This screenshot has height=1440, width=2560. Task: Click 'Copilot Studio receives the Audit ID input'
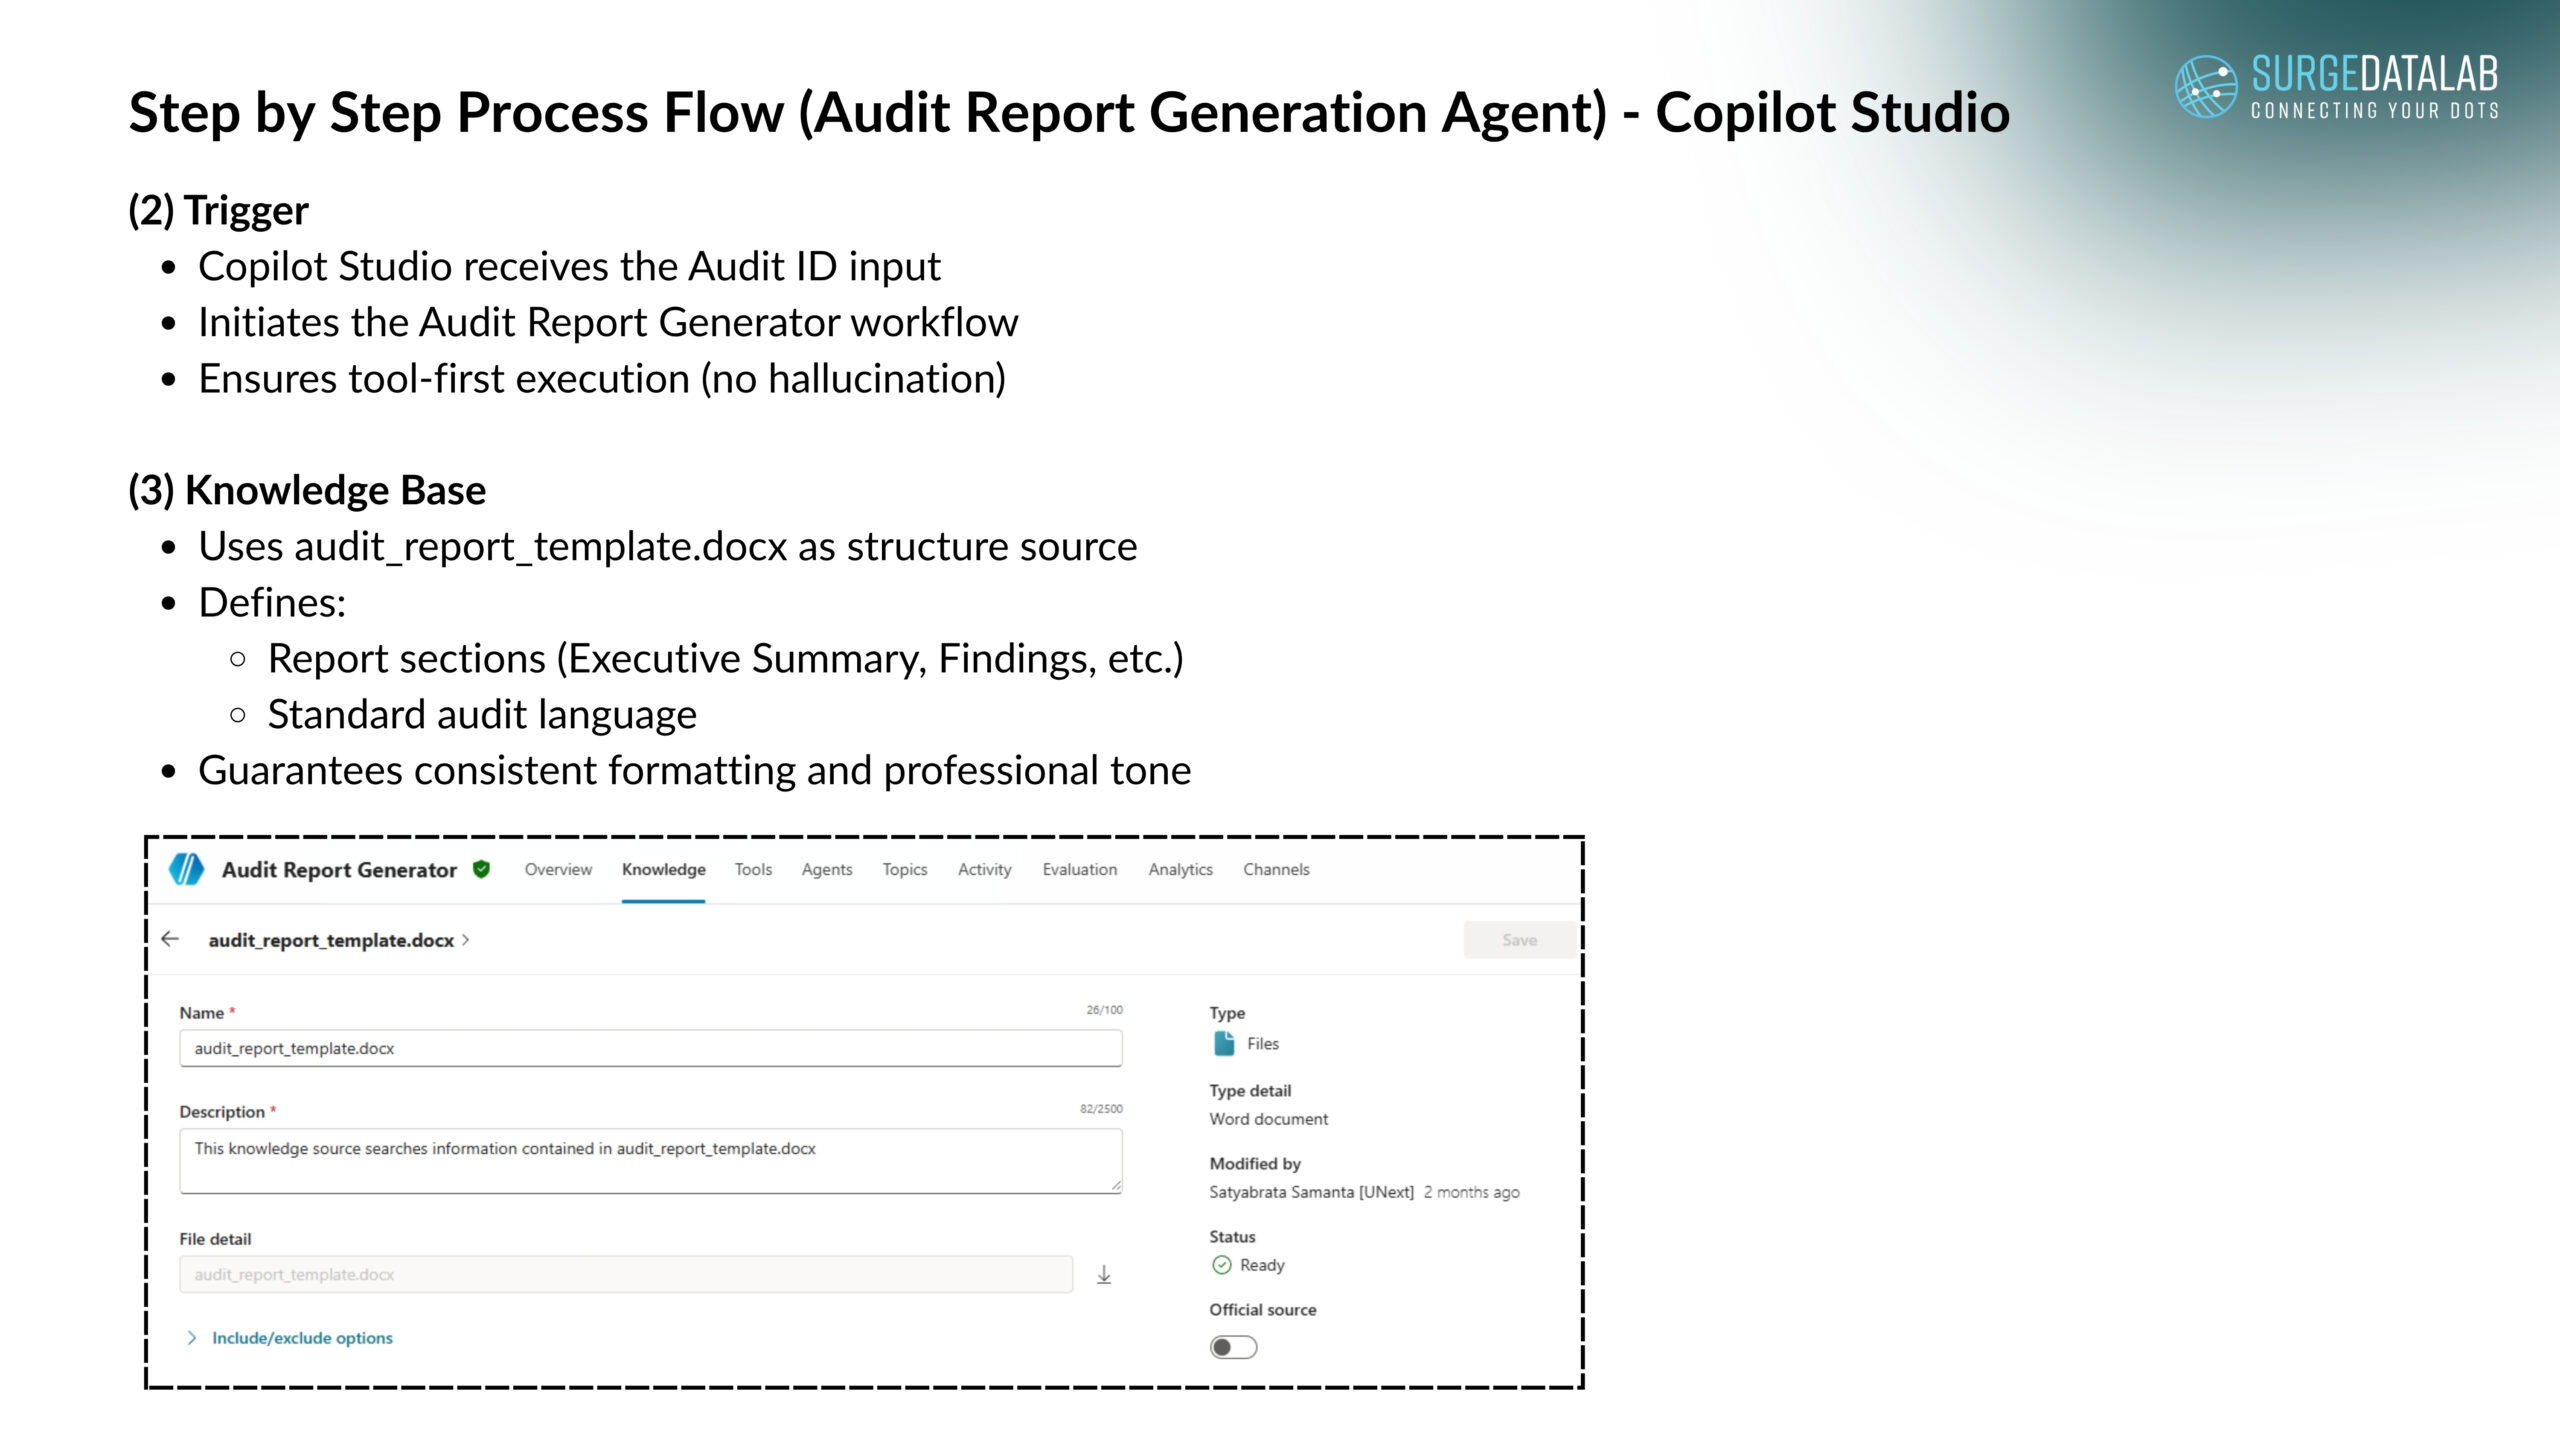pyautogui.click(x=569, y=267)
